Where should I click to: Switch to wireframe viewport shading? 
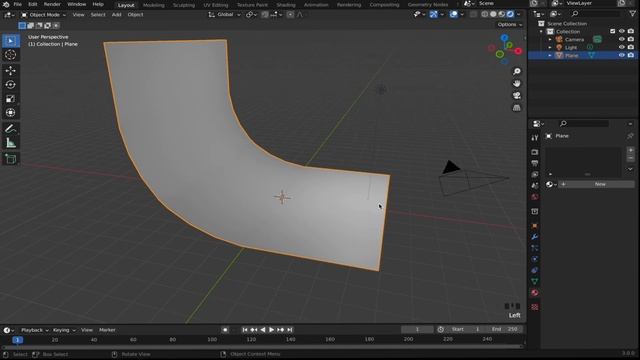tap(484, 14)
